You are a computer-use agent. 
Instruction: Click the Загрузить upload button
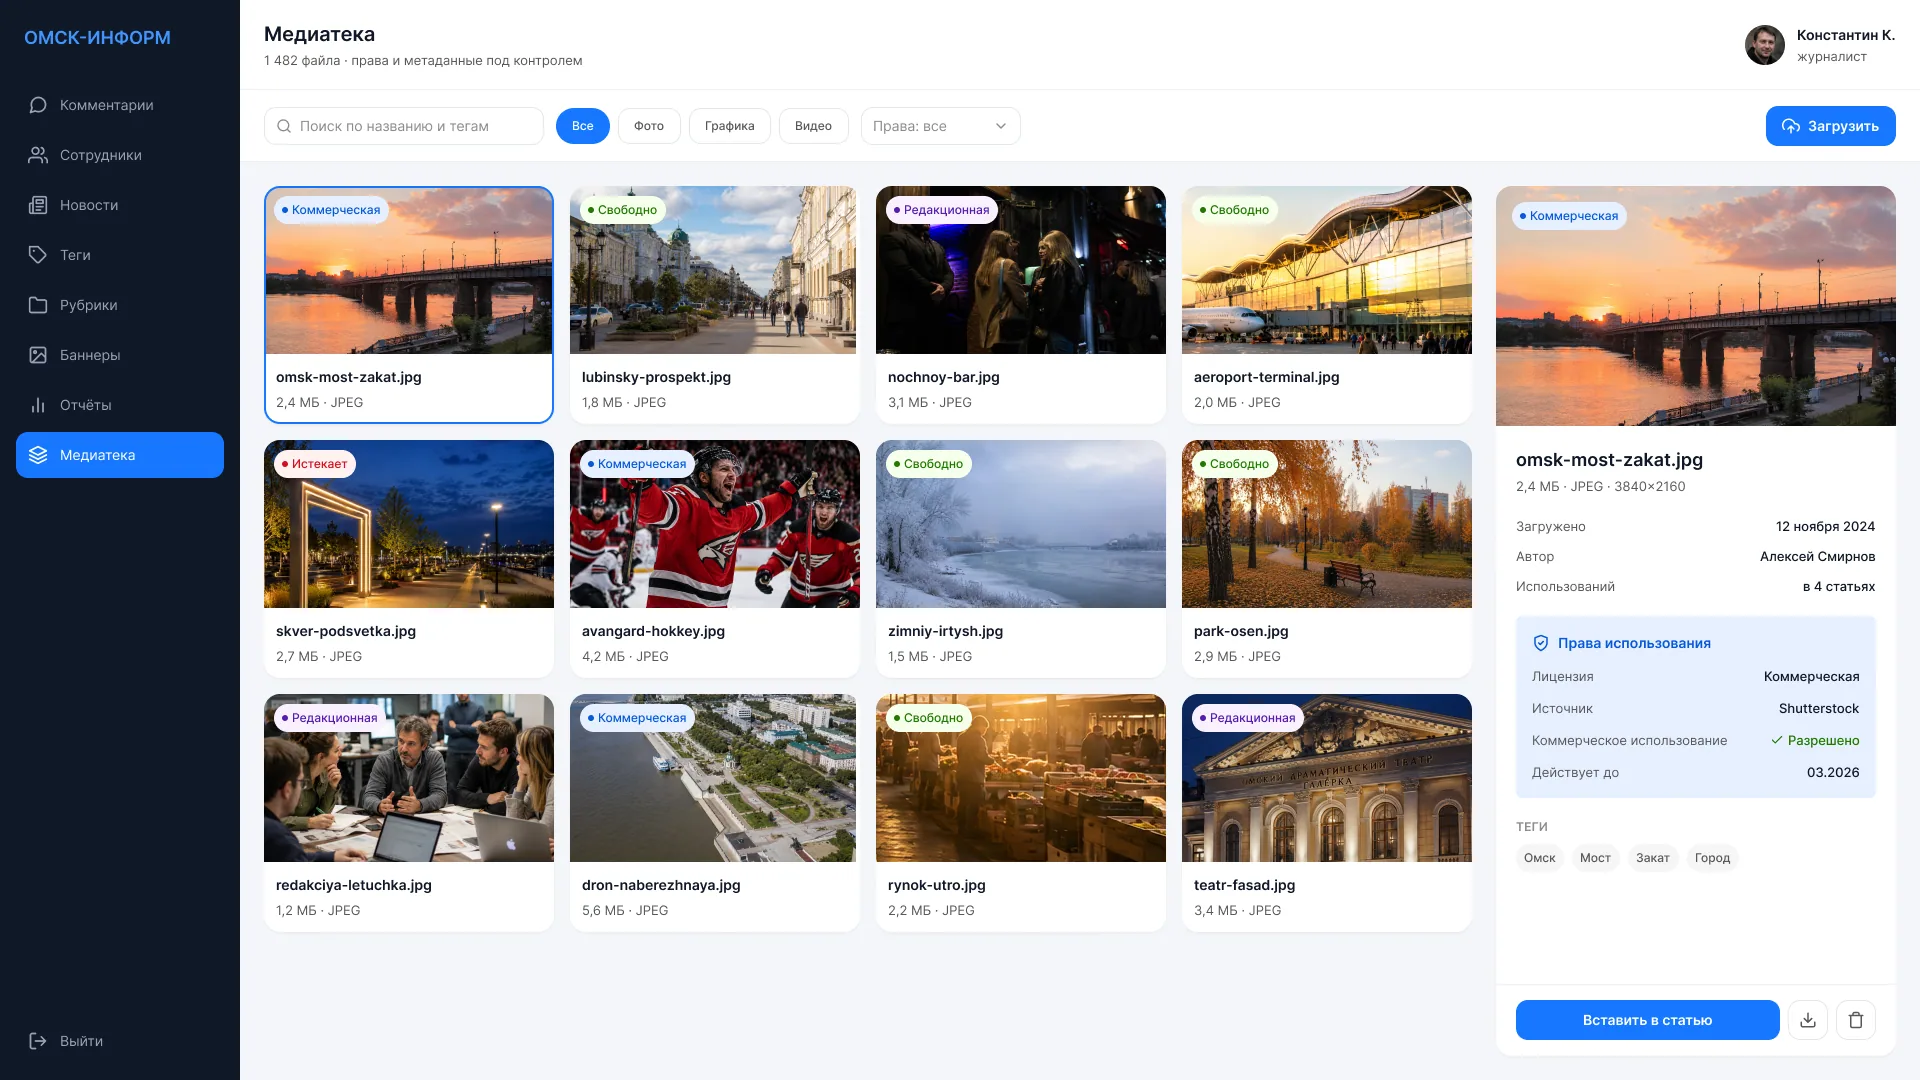1830,126
